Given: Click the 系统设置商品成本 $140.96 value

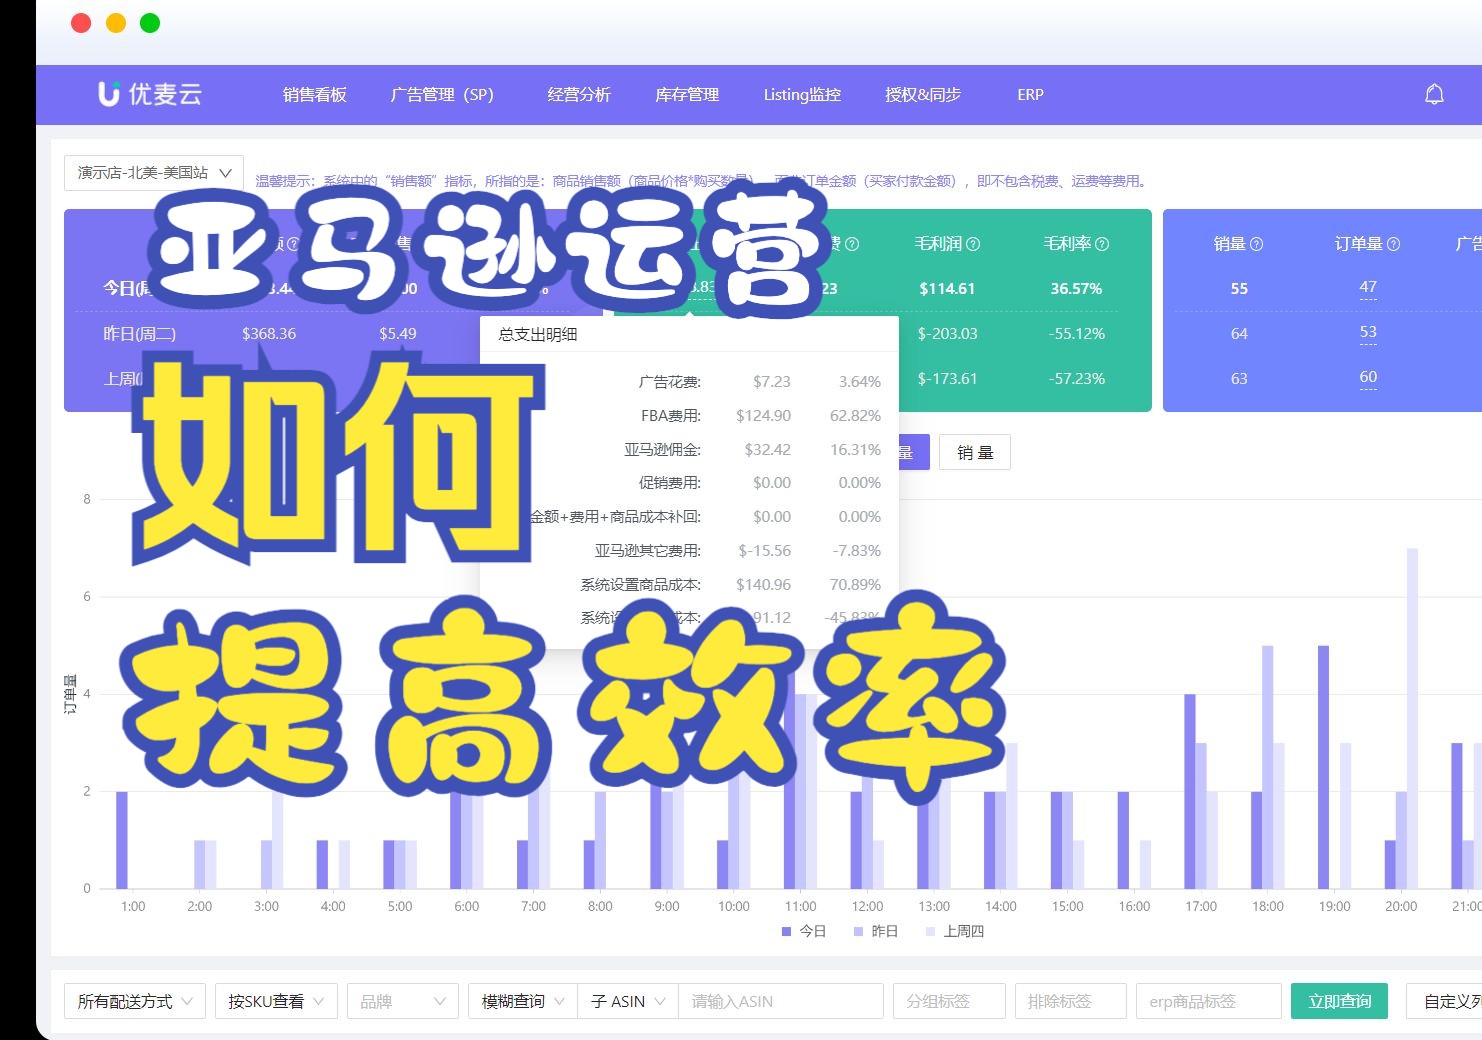Looking at the screenshot, I should [x=763, y=585].
